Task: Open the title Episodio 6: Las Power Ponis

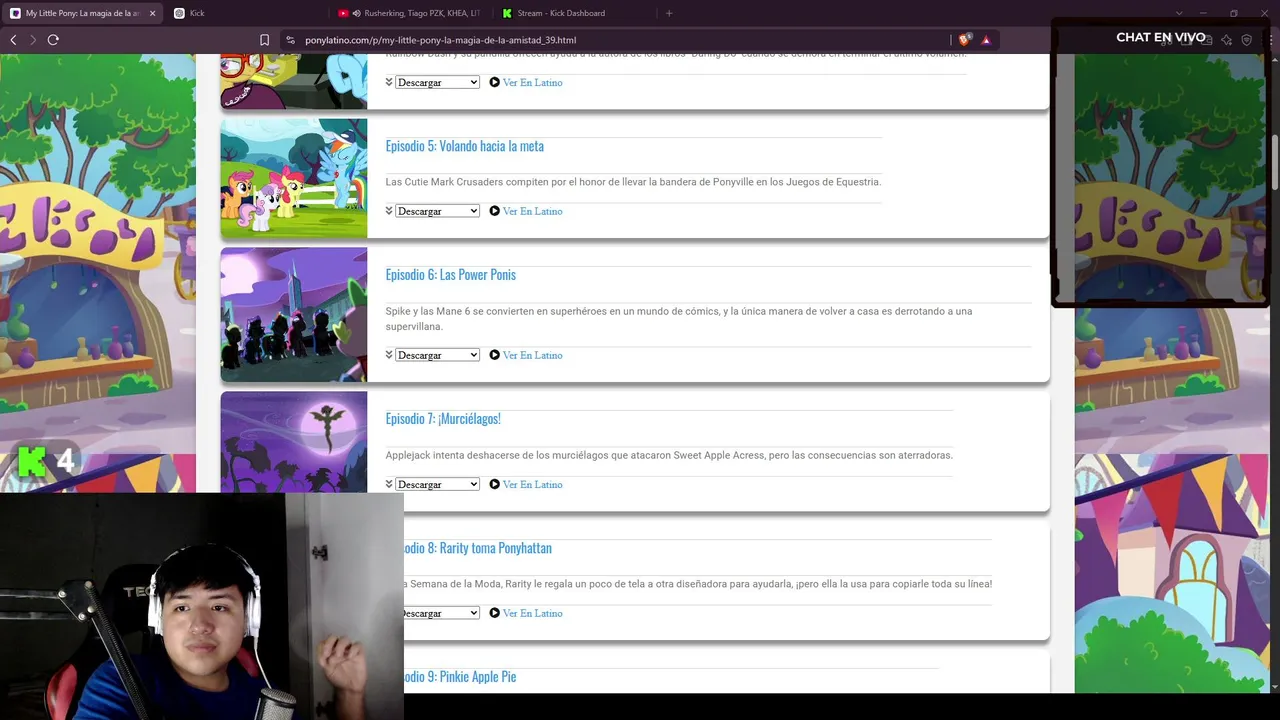Action: [x=451, y=275]
